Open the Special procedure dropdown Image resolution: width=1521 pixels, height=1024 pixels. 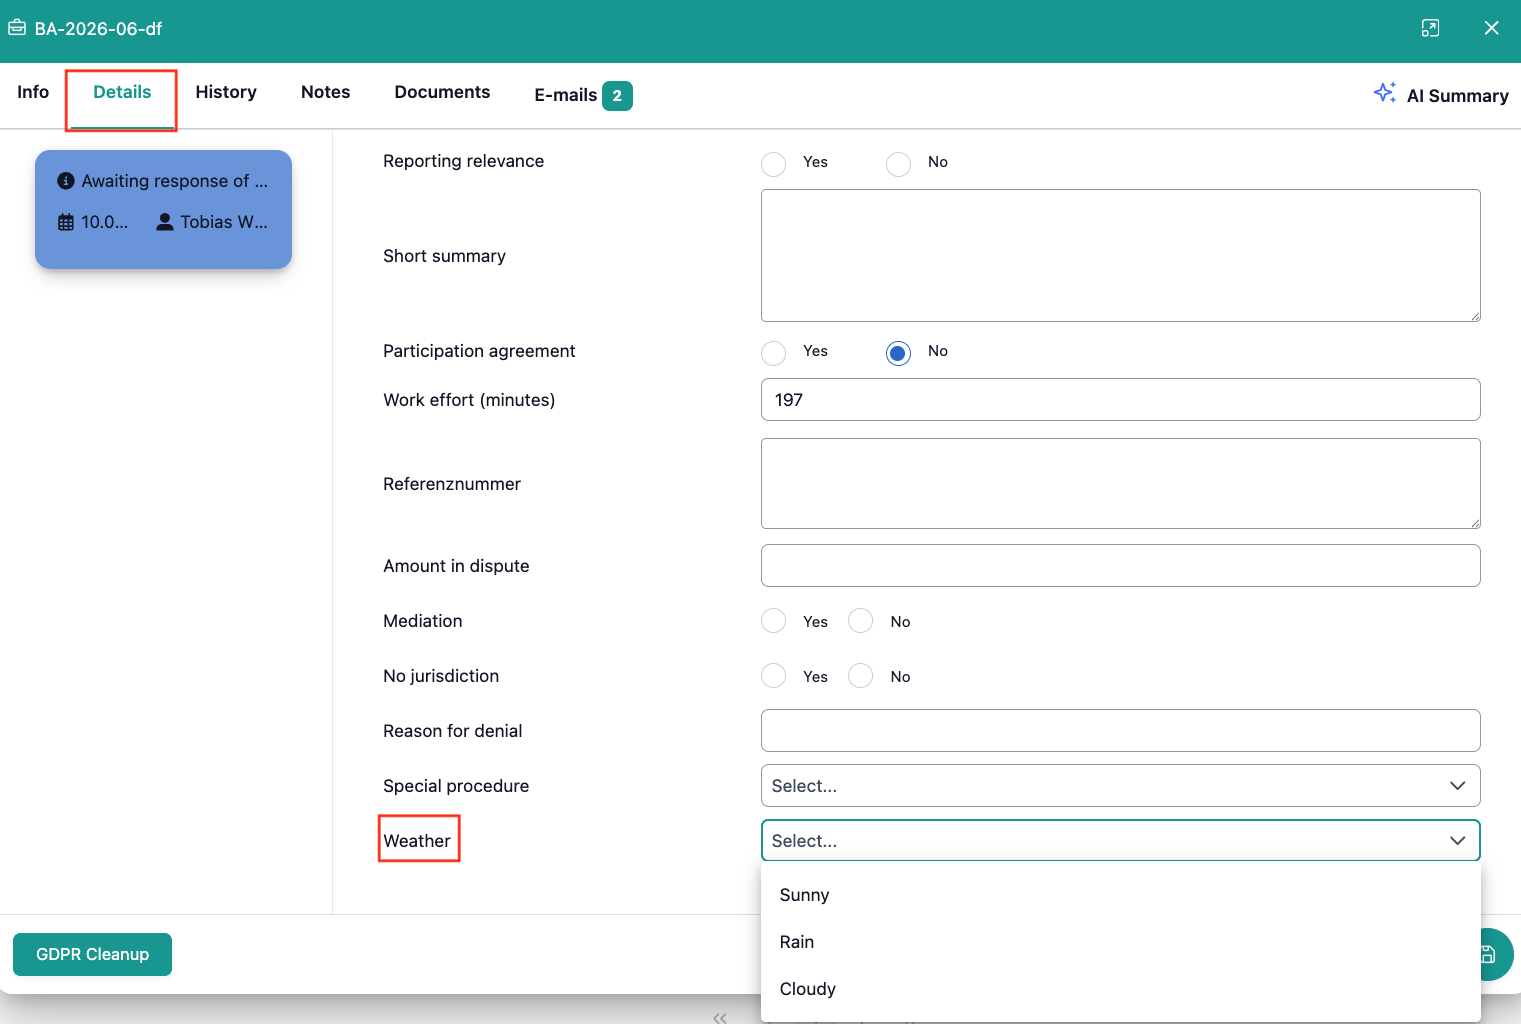point(1120,786)
